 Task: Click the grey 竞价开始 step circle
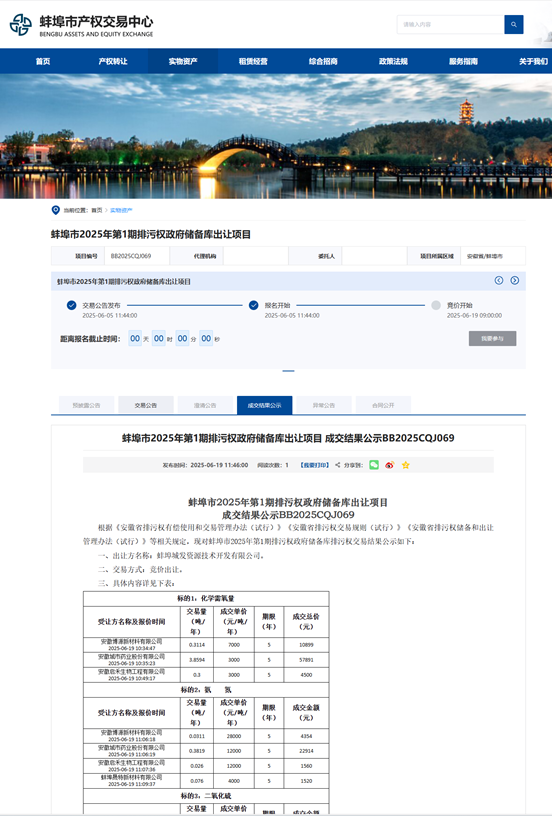tap(436, 305)
